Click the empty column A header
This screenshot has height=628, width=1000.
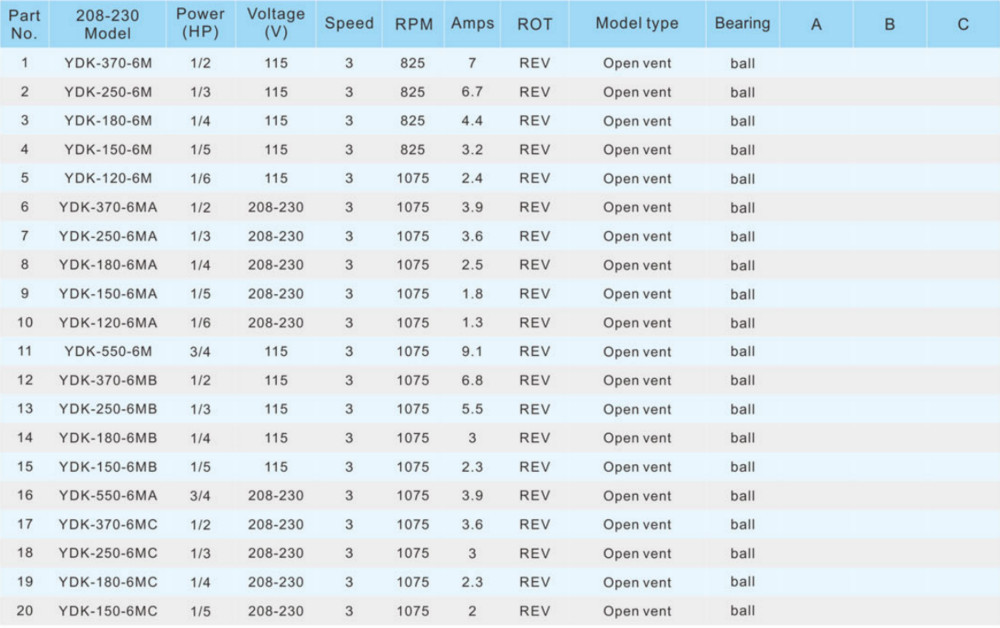[x=816, y=24]
